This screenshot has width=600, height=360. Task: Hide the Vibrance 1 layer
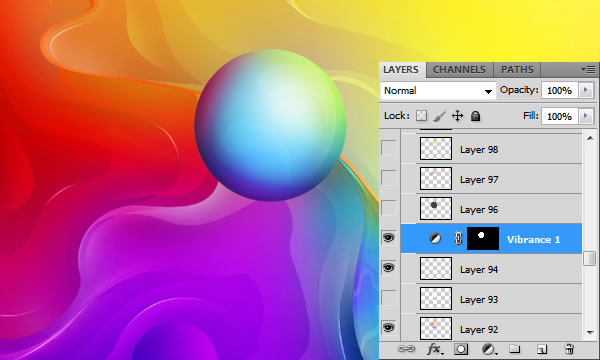389,238
